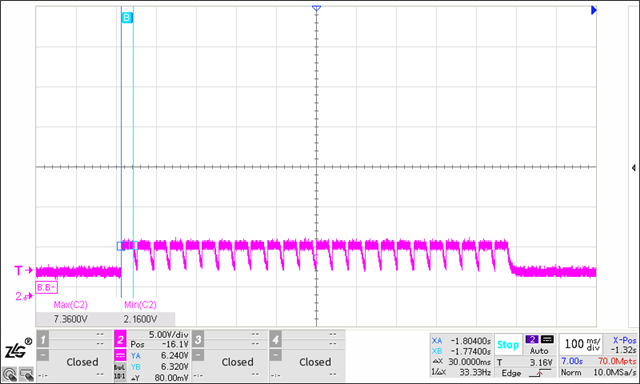Toggle channel 4 on via its number box
This screenshot has width=640, height=384.
[276, 339]
